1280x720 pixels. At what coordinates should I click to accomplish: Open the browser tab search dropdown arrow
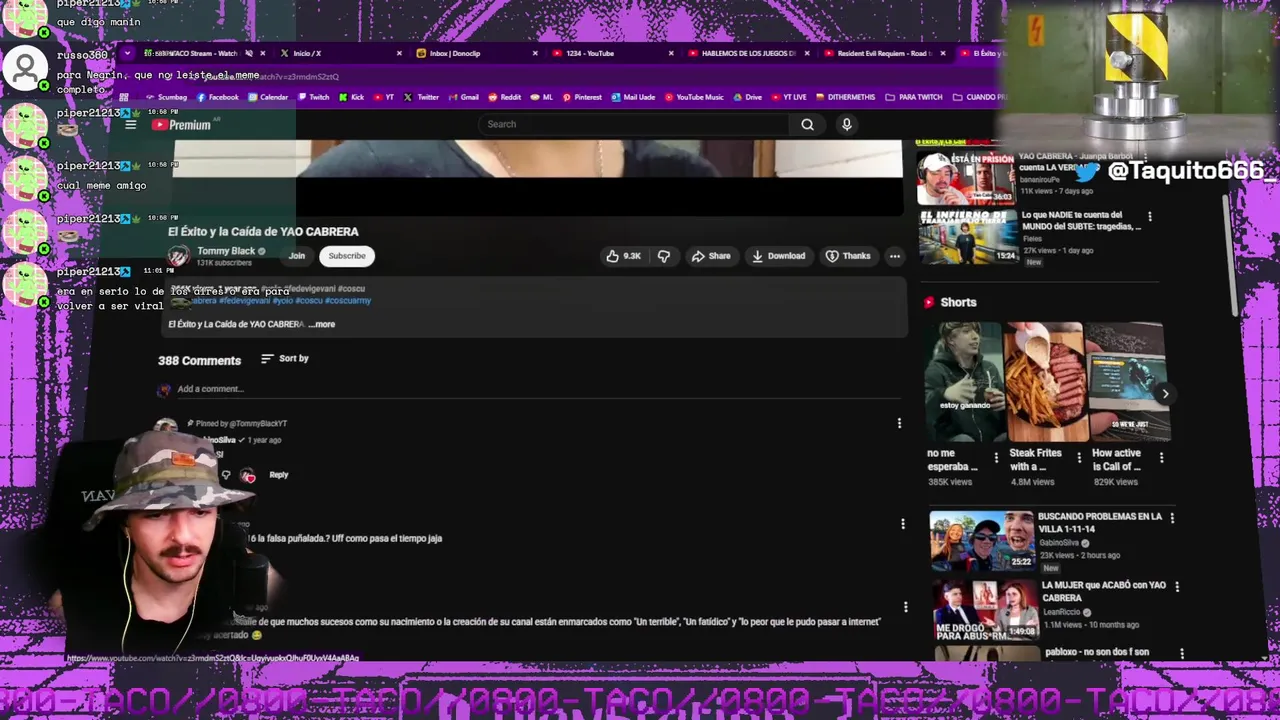[127, 53]
